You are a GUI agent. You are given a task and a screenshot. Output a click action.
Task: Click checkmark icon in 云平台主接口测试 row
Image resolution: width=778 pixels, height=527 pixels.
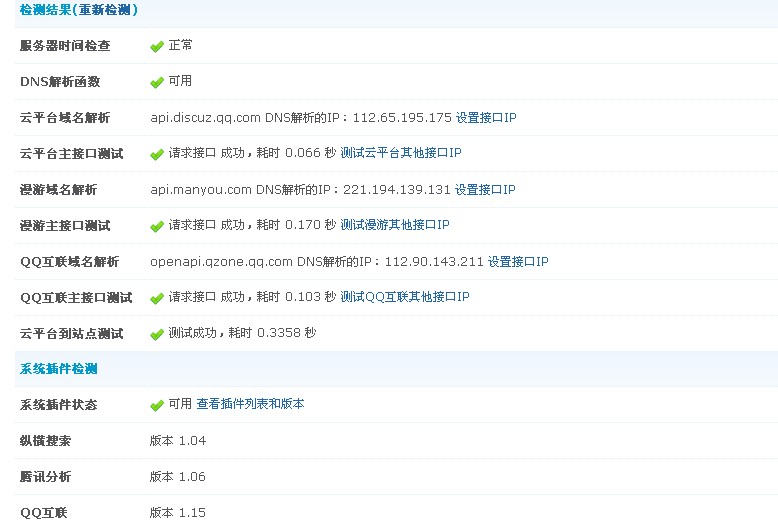tap(157, 154)
